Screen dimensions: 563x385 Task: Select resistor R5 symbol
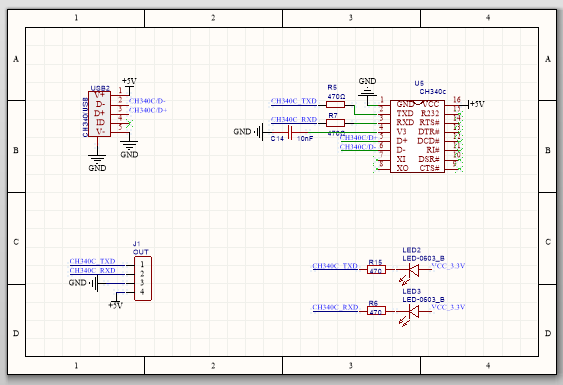point(335,105)
